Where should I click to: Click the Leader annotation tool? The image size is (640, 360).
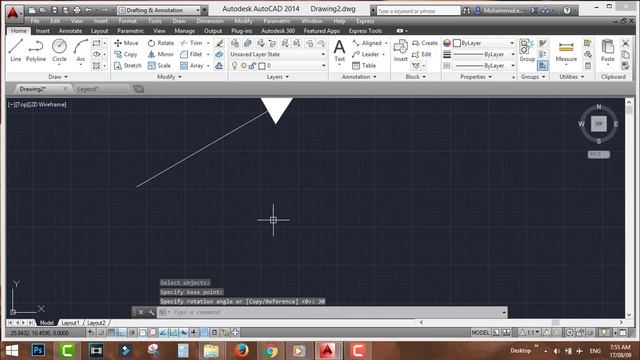366,54
